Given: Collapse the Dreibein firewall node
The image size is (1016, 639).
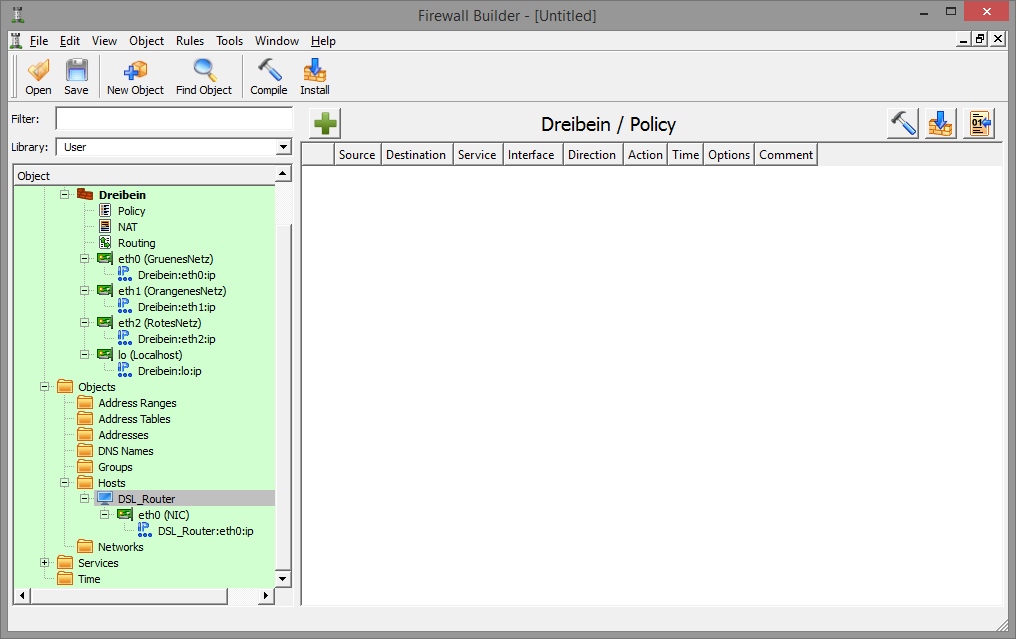Looking at the screenshot, I should (65, 195).
